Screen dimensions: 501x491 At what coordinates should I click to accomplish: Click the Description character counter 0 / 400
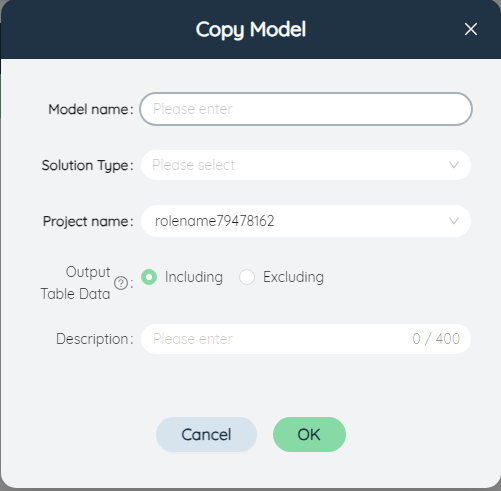click(x=436, y=339)
